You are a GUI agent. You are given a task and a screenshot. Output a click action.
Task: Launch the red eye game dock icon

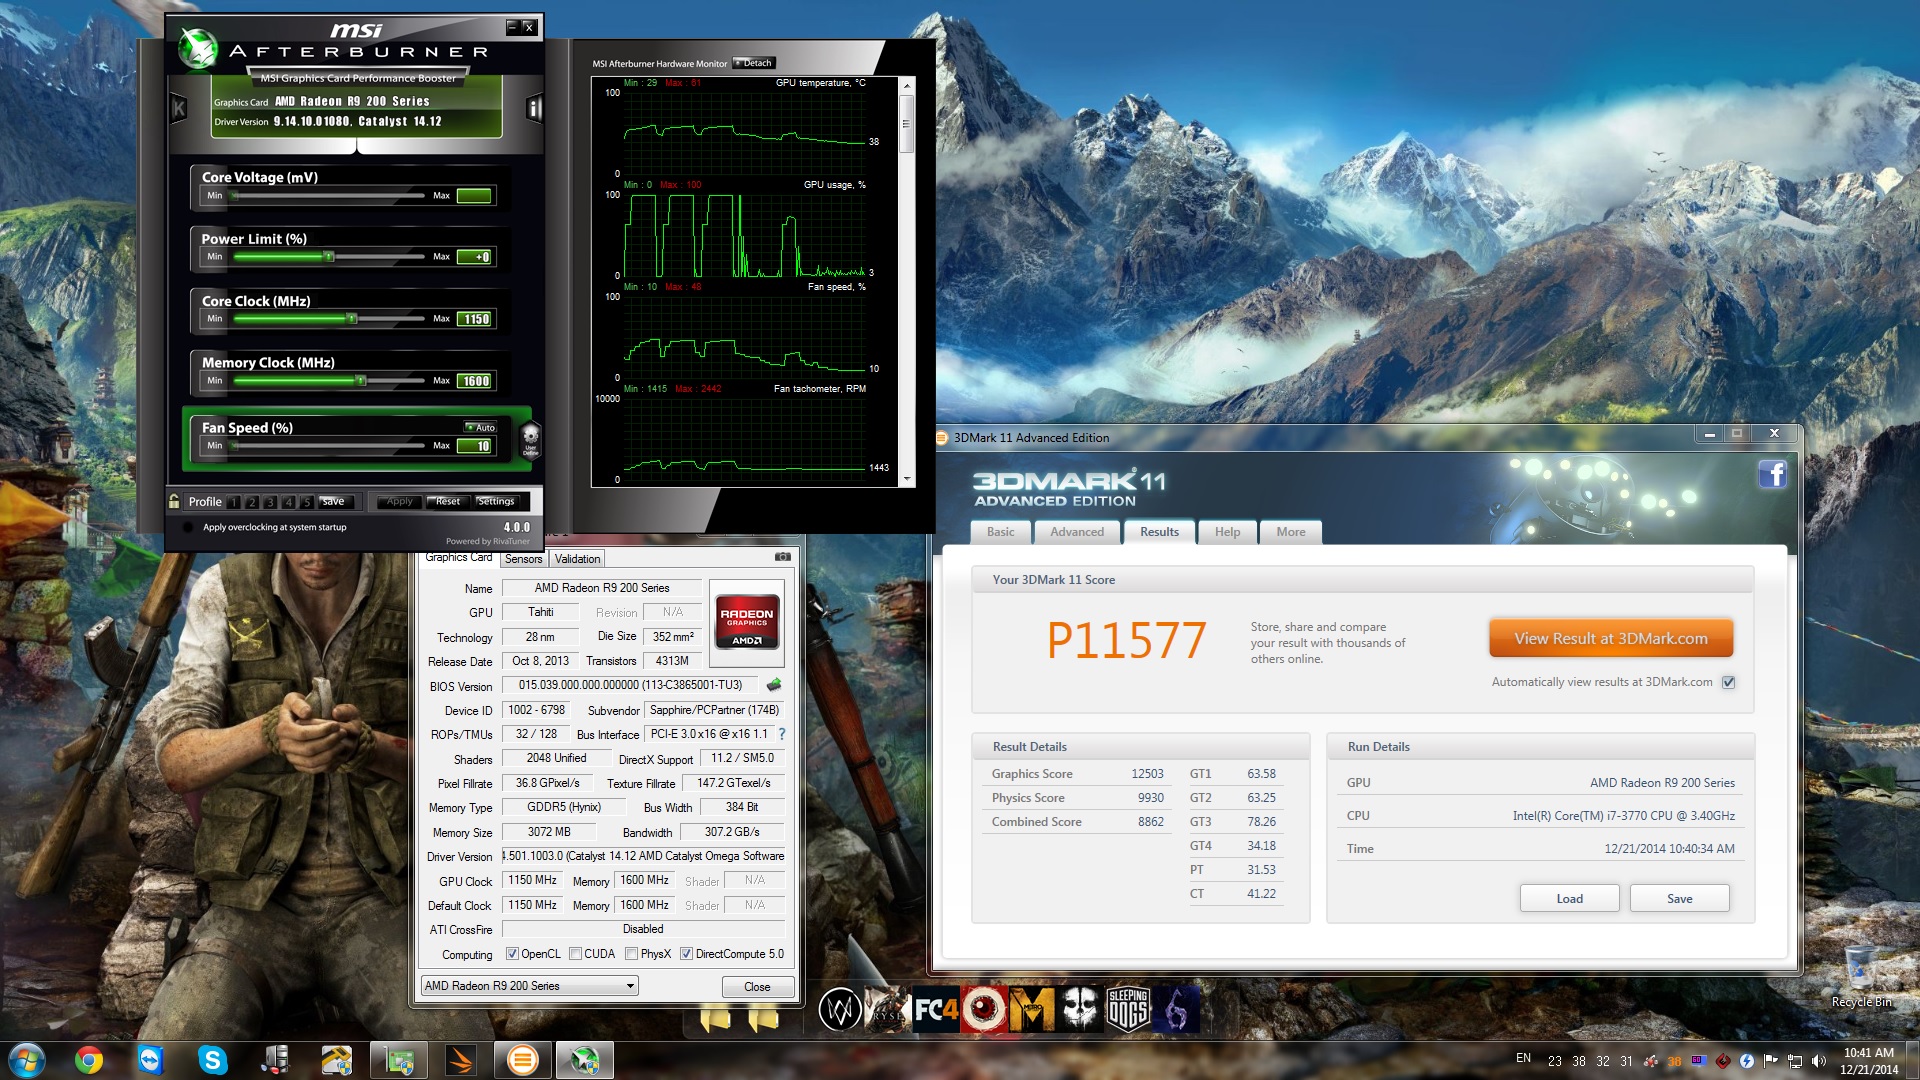[x=984, y=1010]
